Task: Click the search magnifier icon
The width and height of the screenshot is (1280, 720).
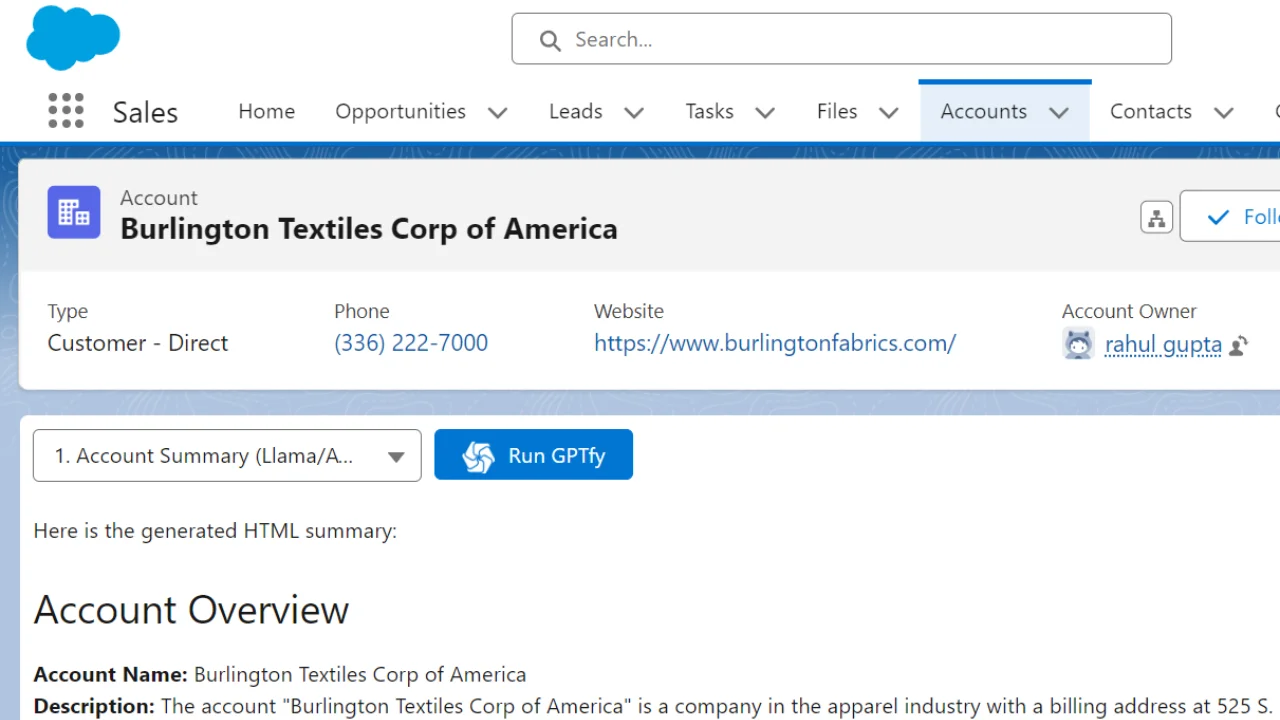Action: click(x=550, y=40)
